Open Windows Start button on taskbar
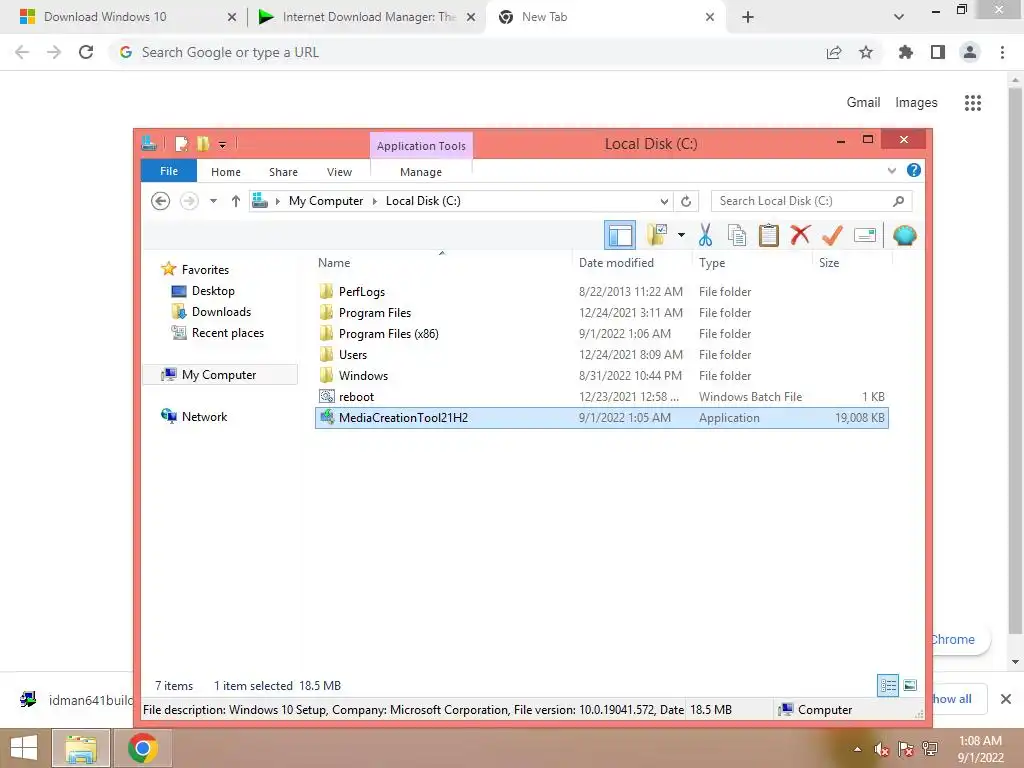1024x768 pixels. click(x=24, y=748)
